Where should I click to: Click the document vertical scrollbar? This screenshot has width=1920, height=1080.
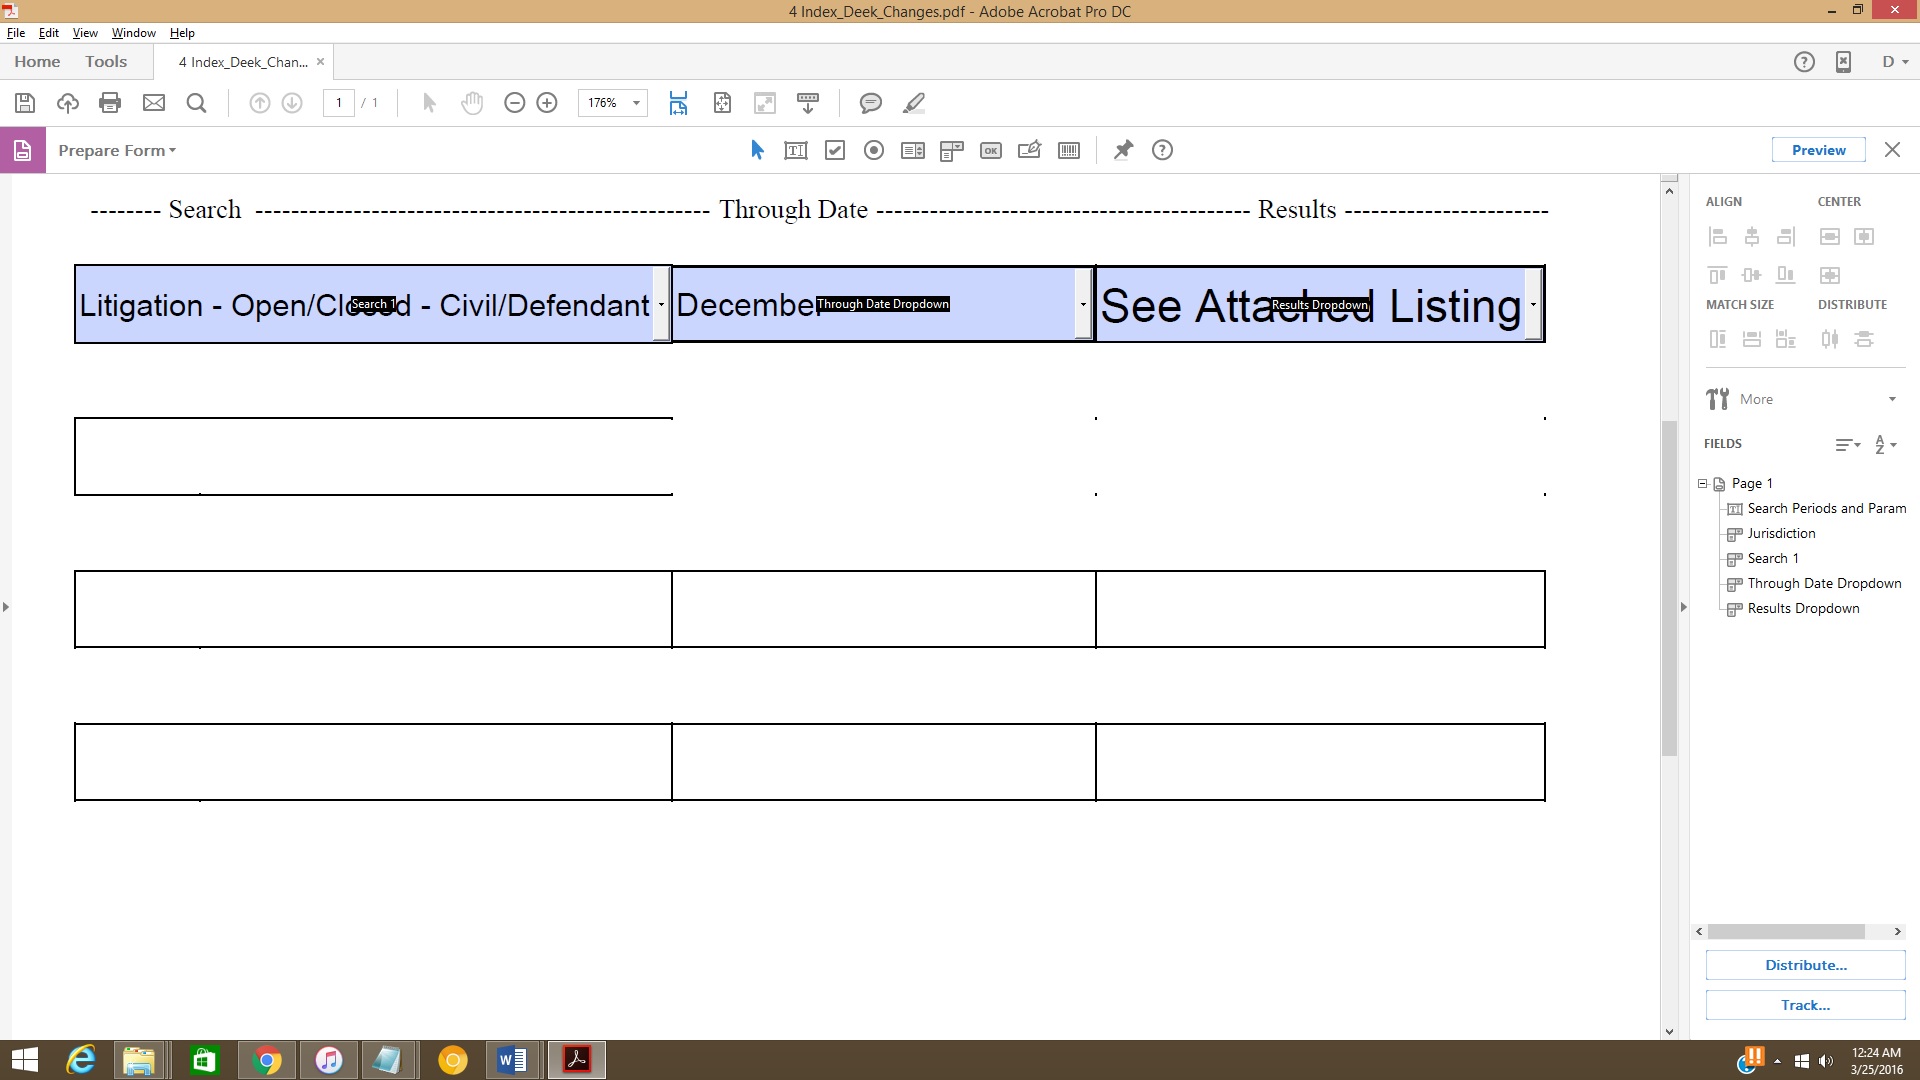pos(1669,588)
